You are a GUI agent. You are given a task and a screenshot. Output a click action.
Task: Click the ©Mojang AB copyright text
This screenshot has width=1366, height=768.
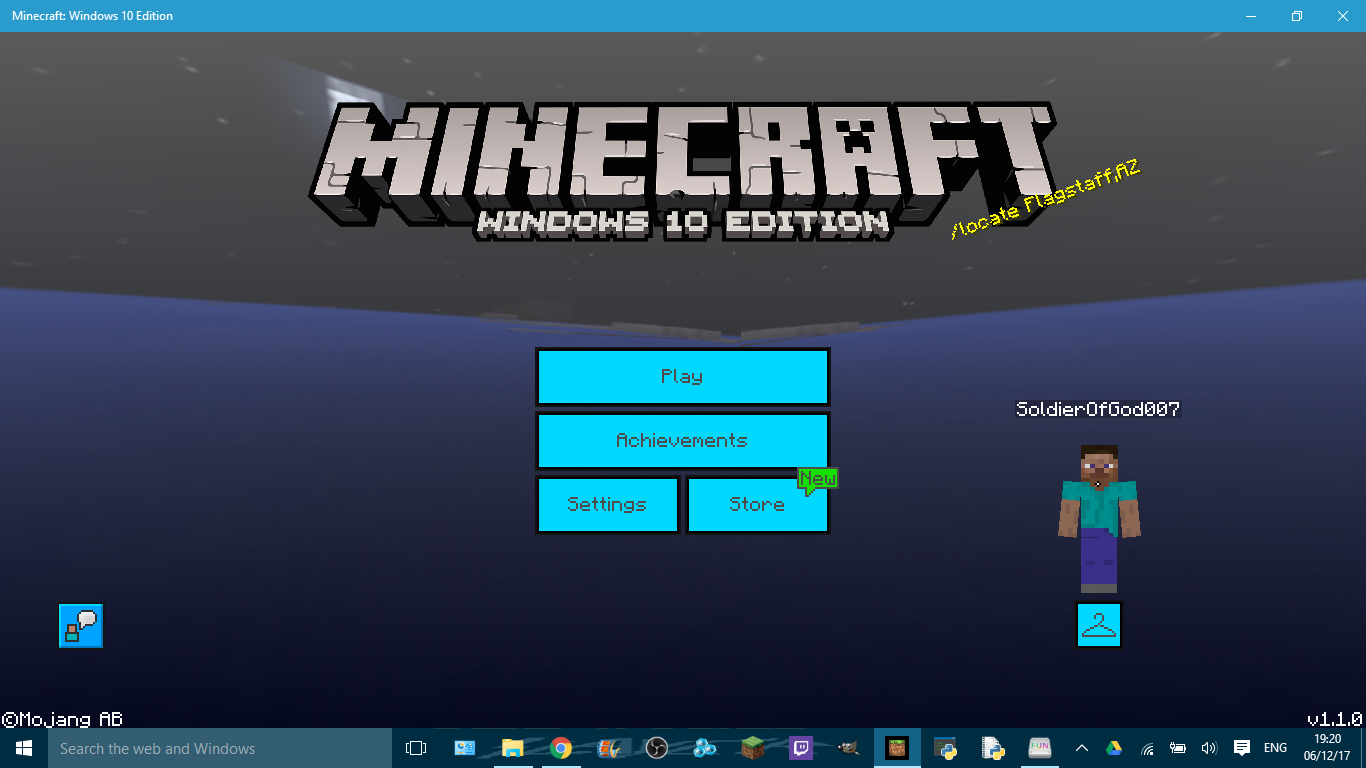62,719
